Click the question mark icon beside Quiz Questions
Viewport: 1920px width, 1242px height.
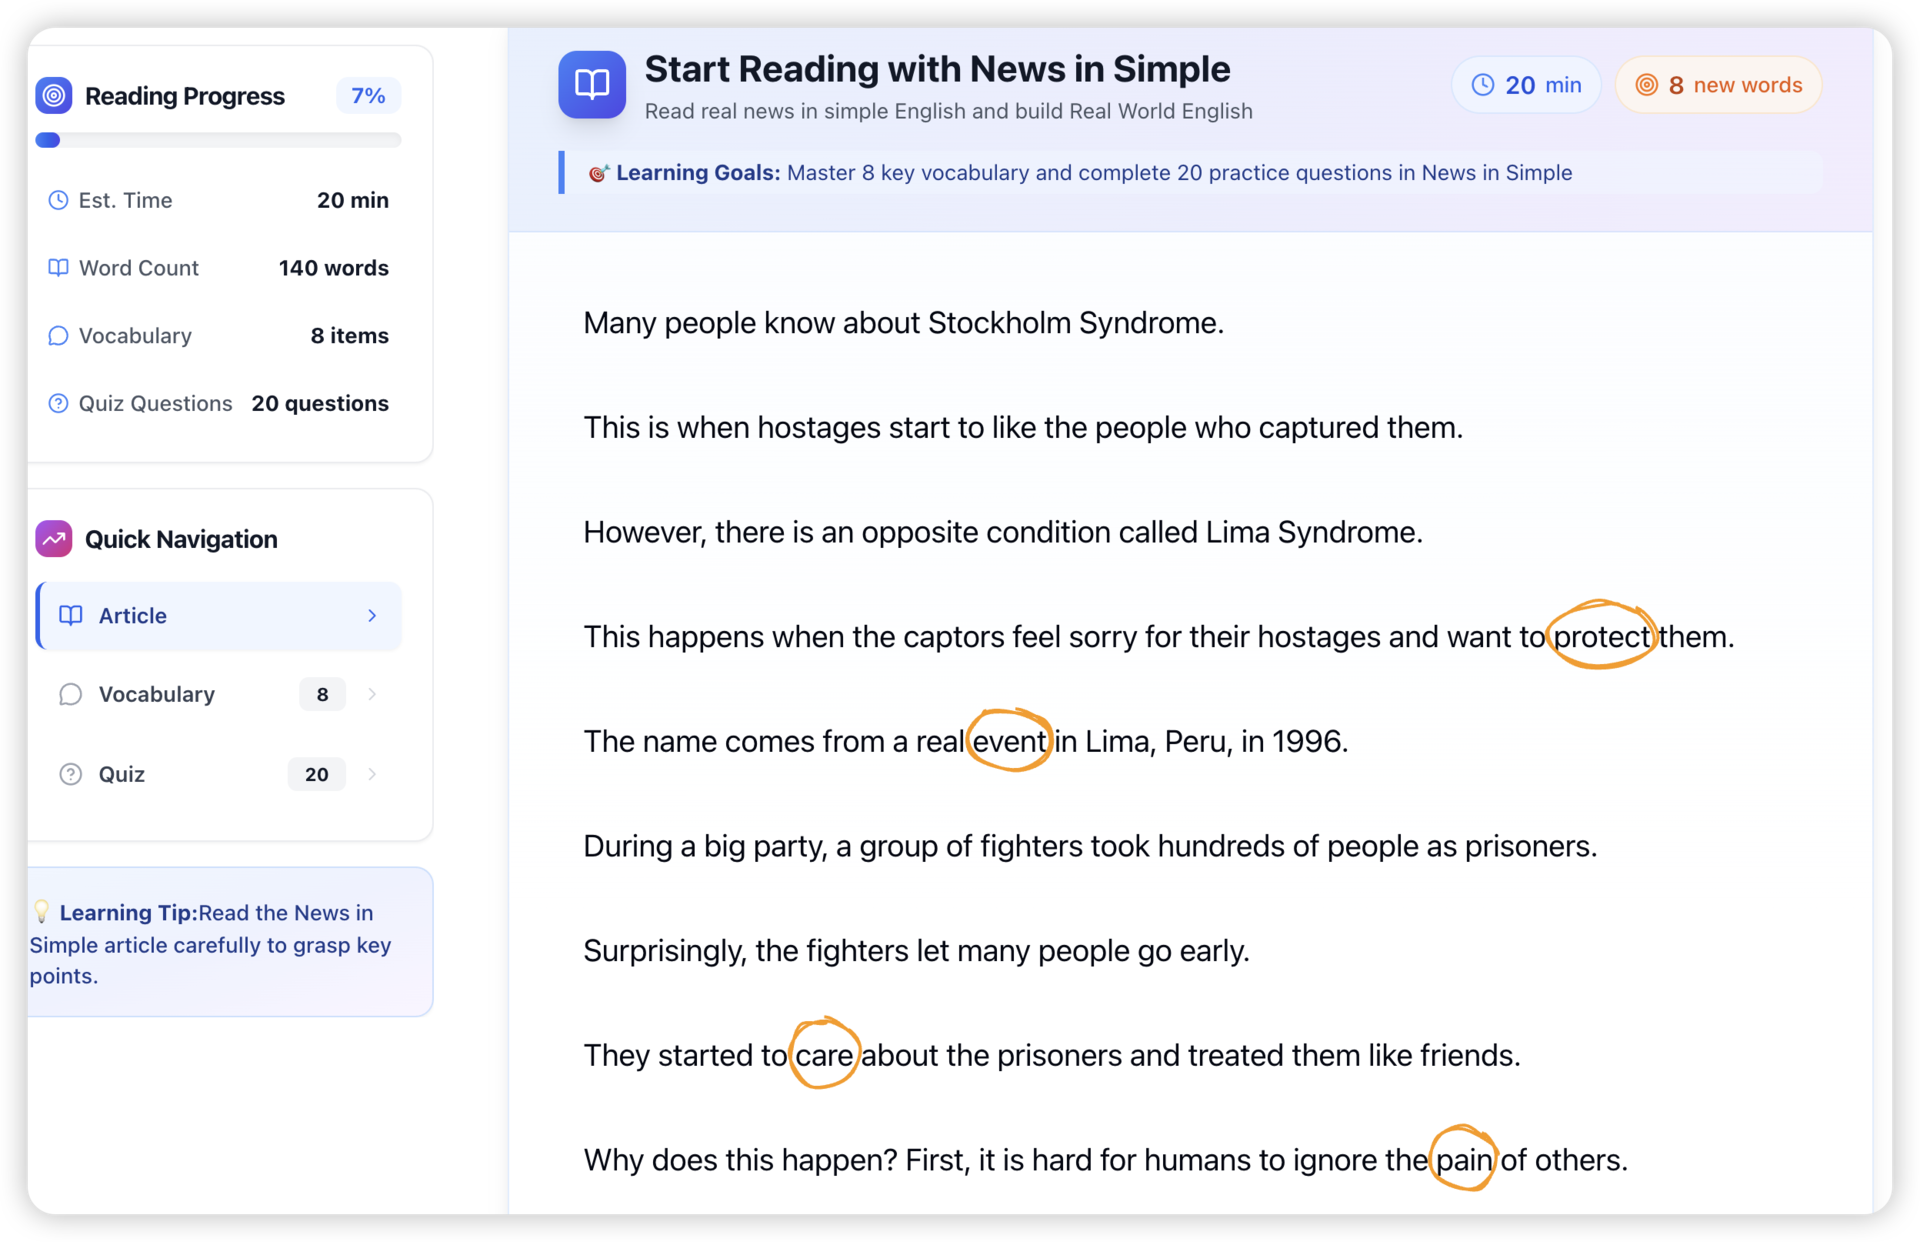[x=58, y=404]
